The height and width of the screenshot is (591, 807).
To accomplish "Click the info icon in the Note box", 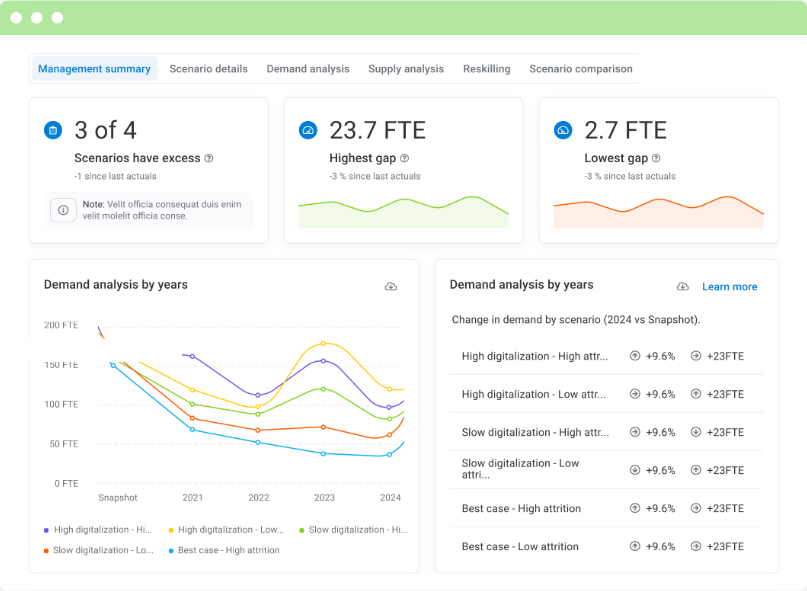I will point(63,210).
